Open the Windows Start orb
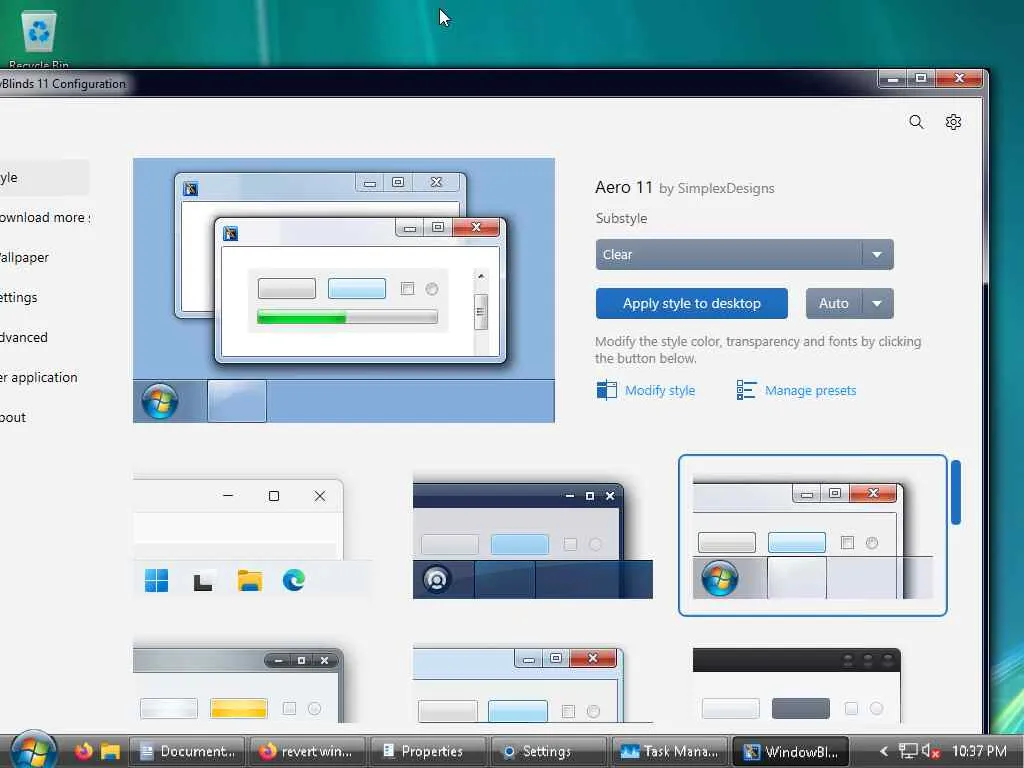This screenshot has width=1024, height=768. pyautogui.click(x=33, y=750)
